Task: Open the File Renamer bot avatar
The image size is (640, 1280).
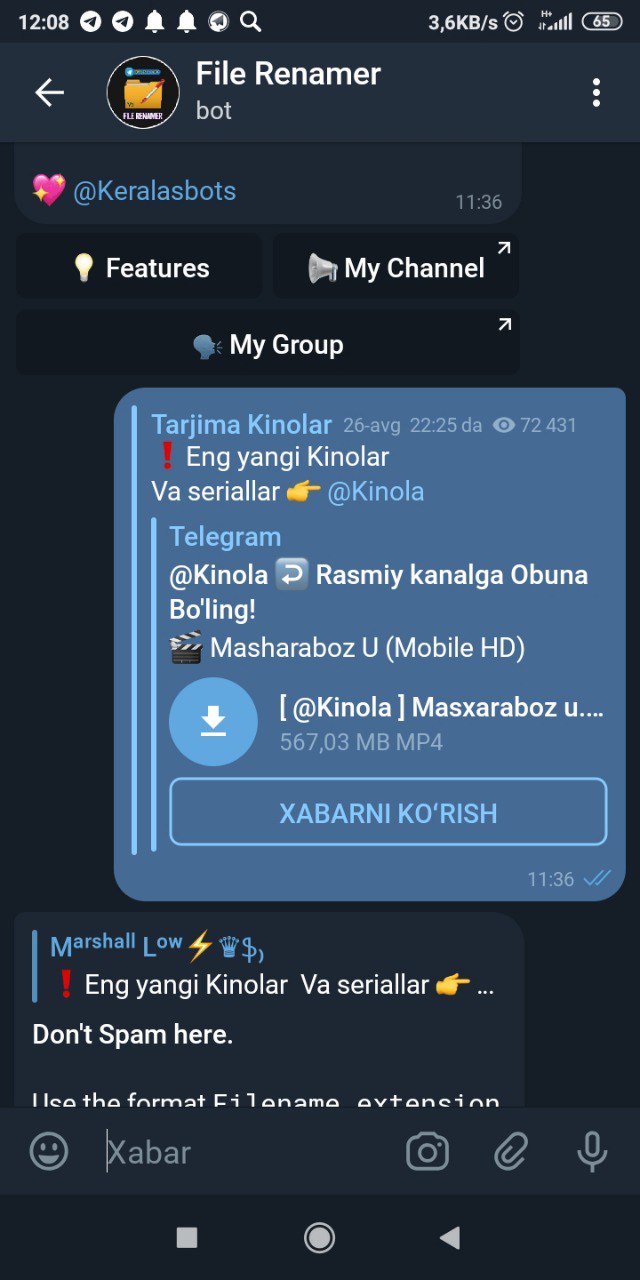Action: click(x=143, y=93)
